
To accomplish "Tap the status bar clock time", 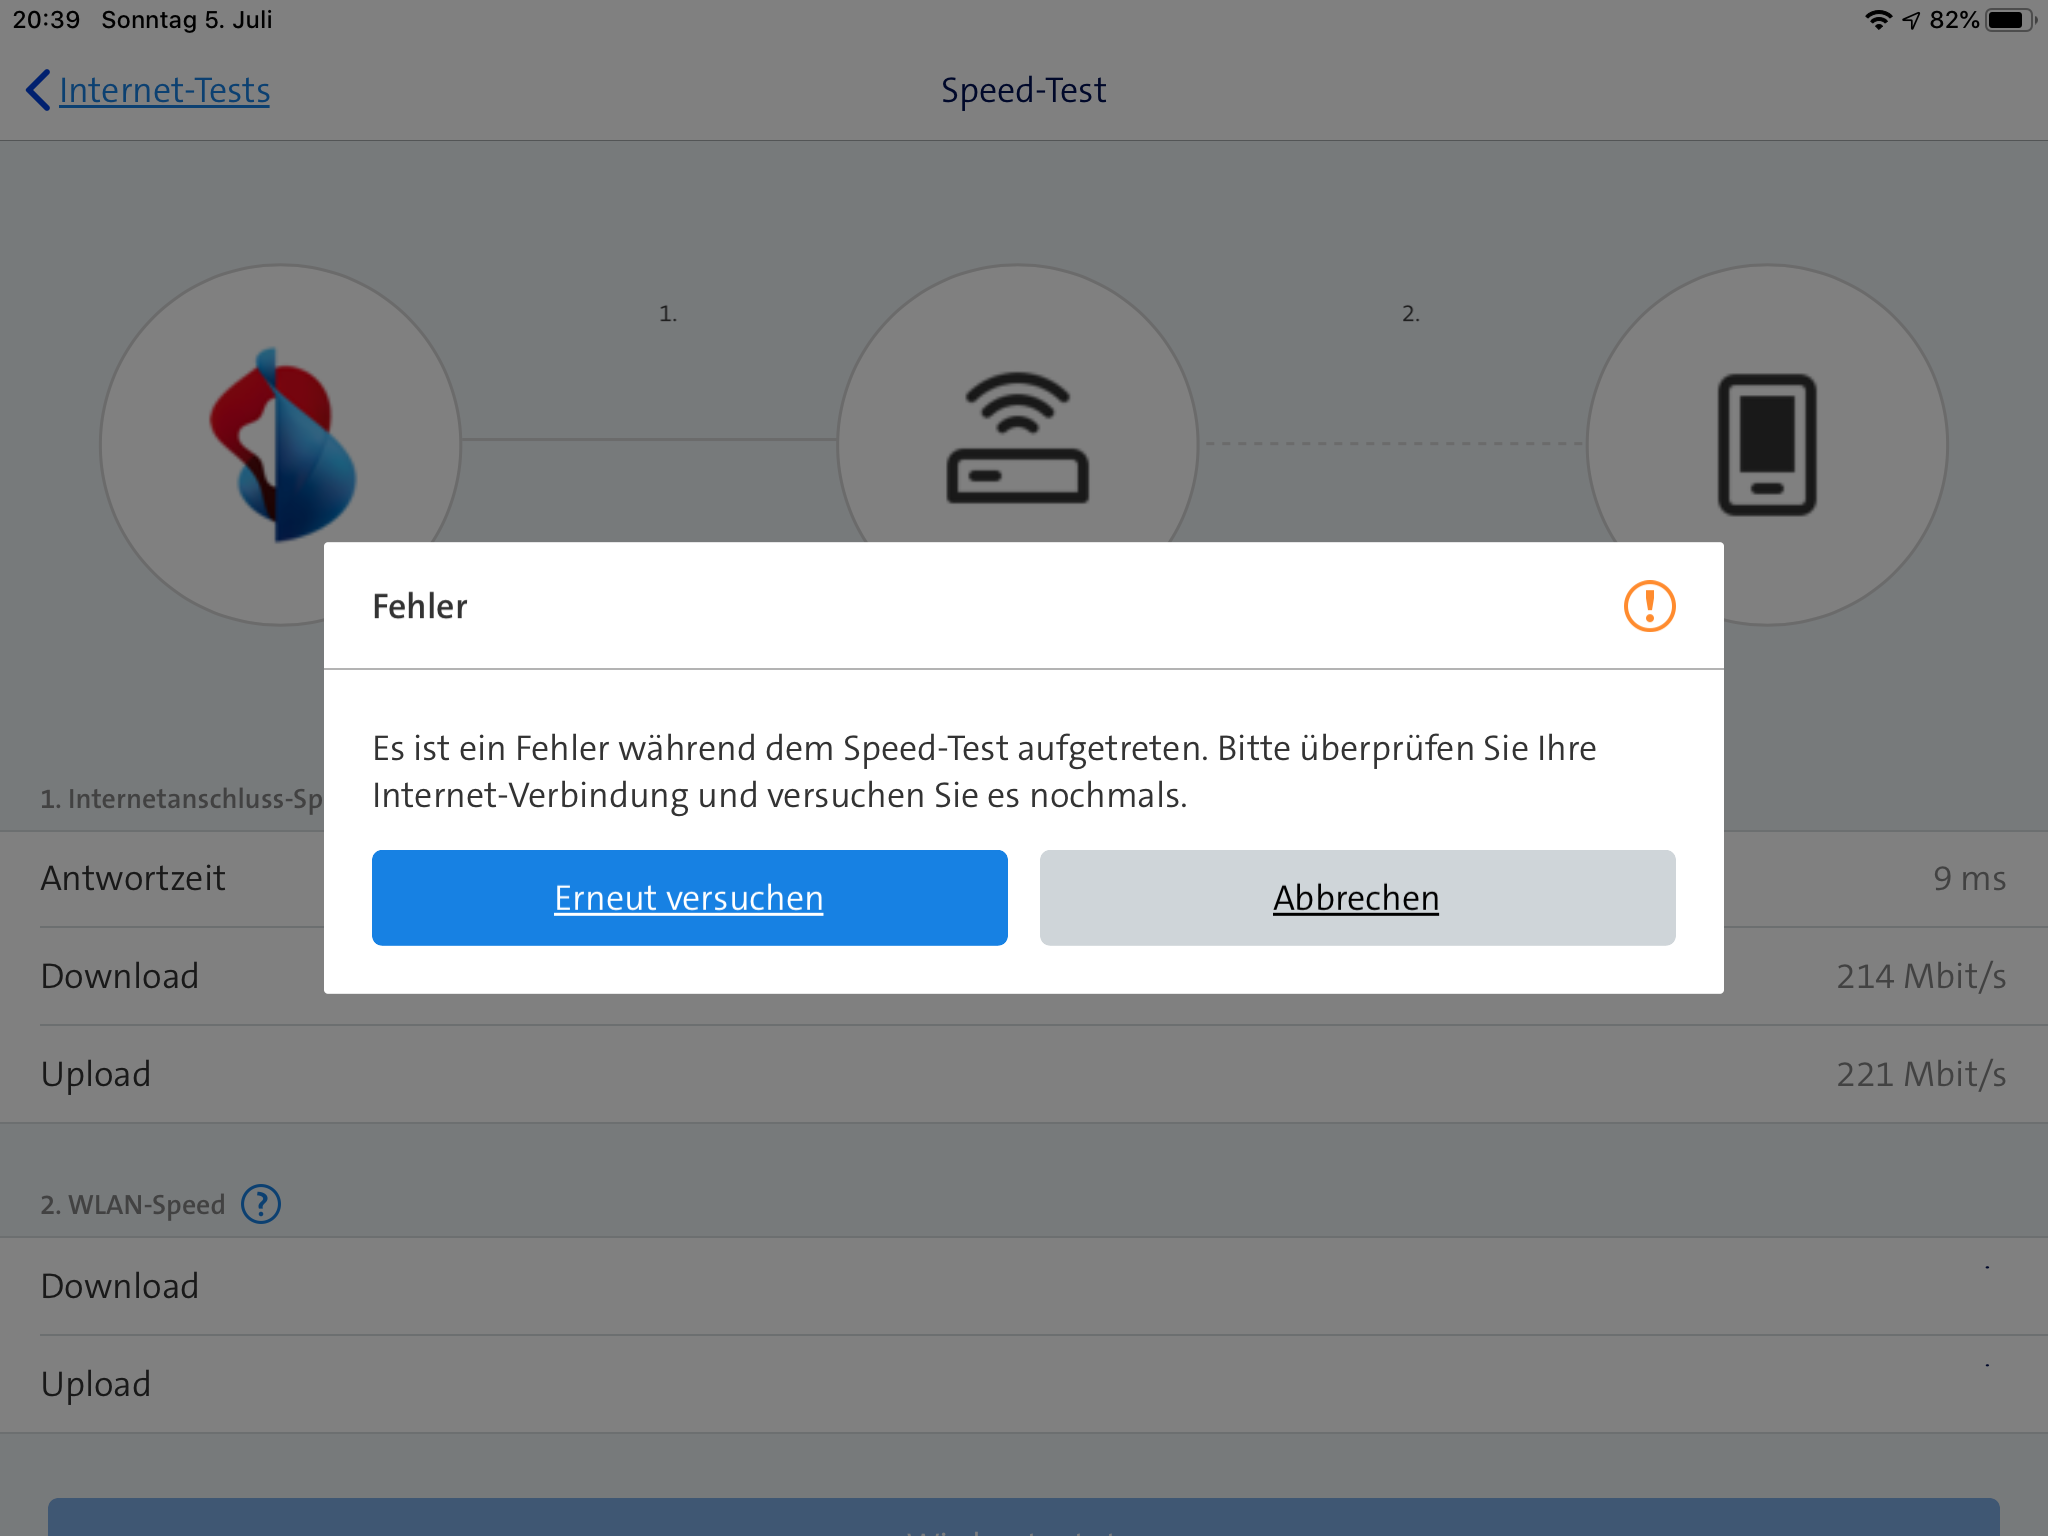I will (46, 20).
